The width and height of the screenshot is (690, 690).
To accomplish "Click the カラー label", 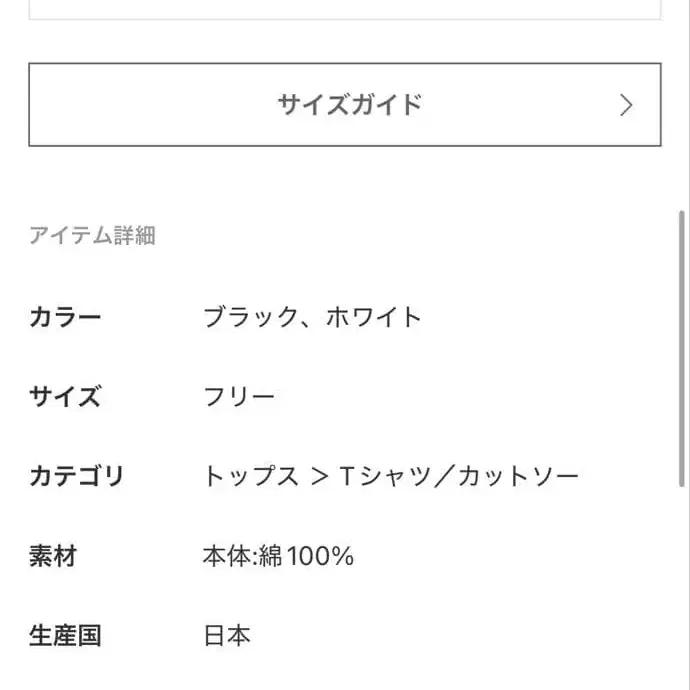I will tap(65, 318).
